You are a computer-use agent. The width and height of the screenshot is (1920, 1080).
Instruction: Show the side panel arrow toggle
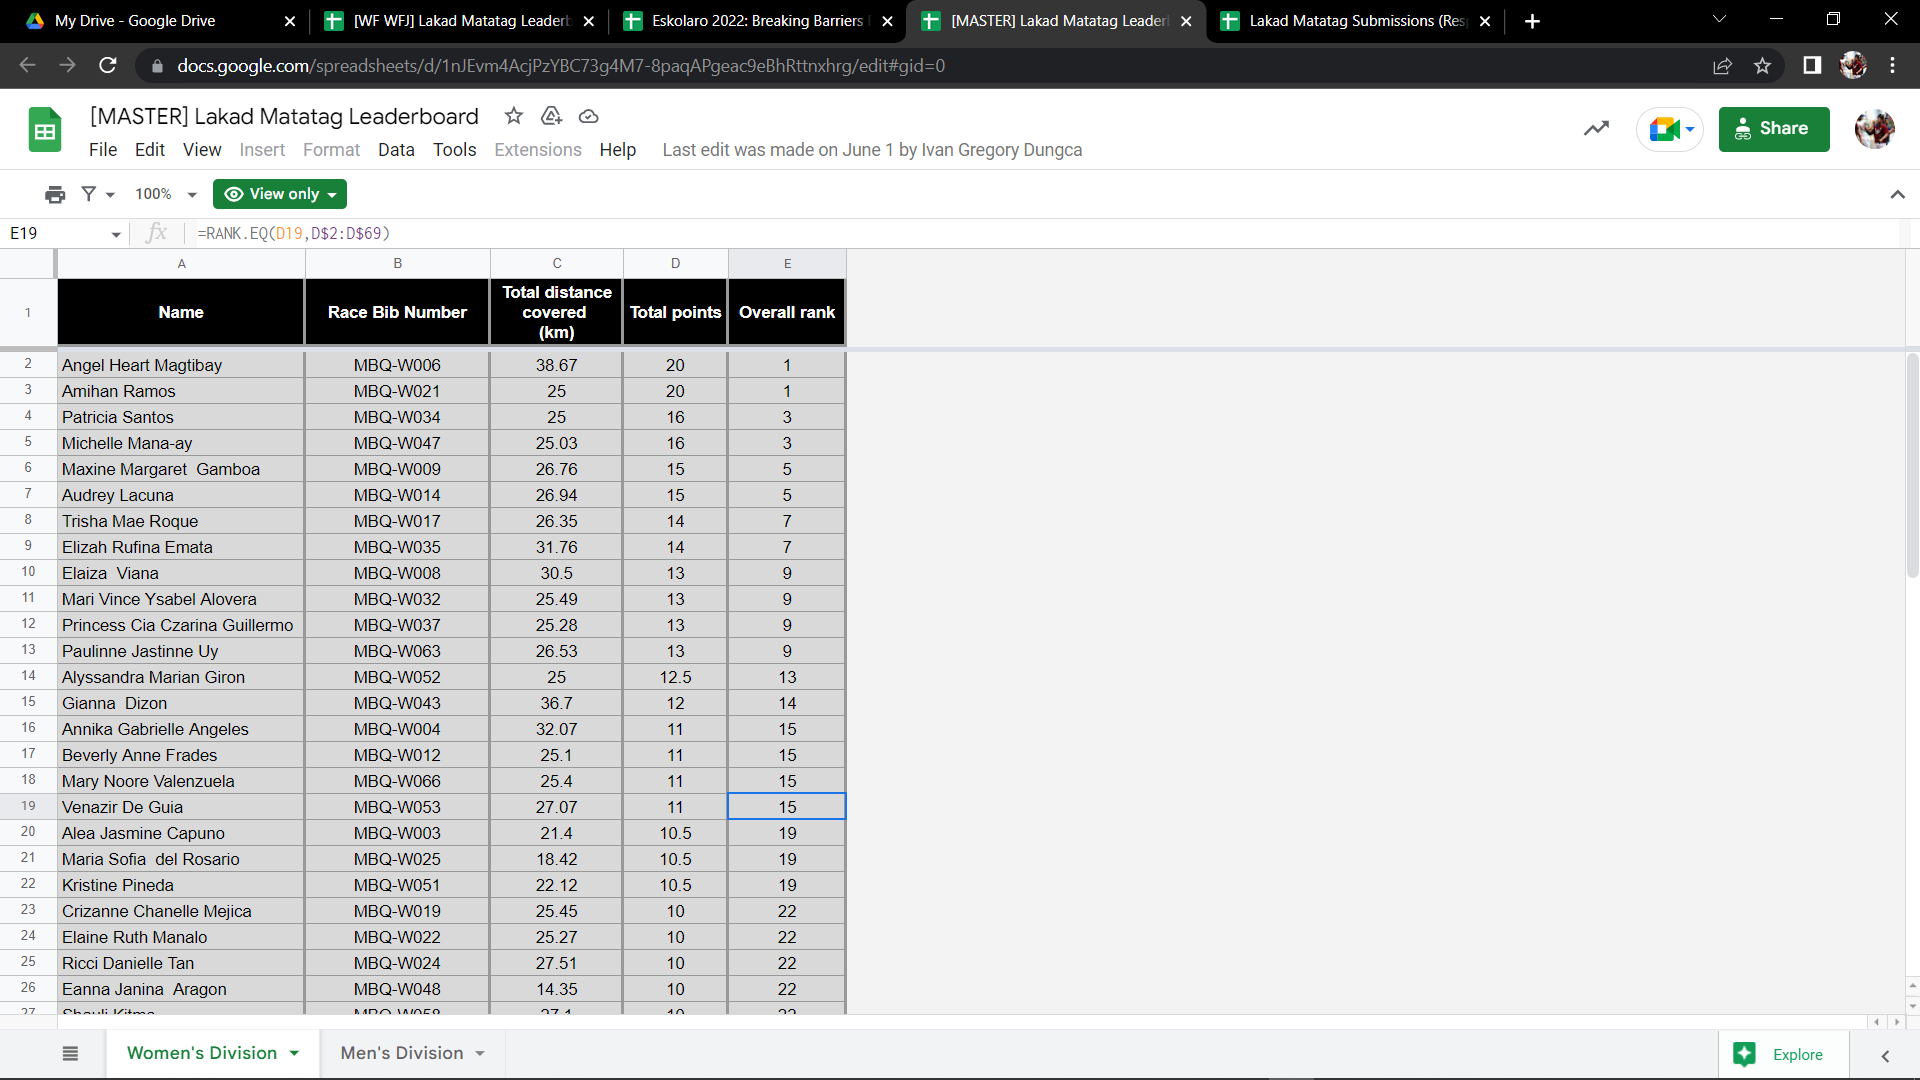point(1885,1055)
